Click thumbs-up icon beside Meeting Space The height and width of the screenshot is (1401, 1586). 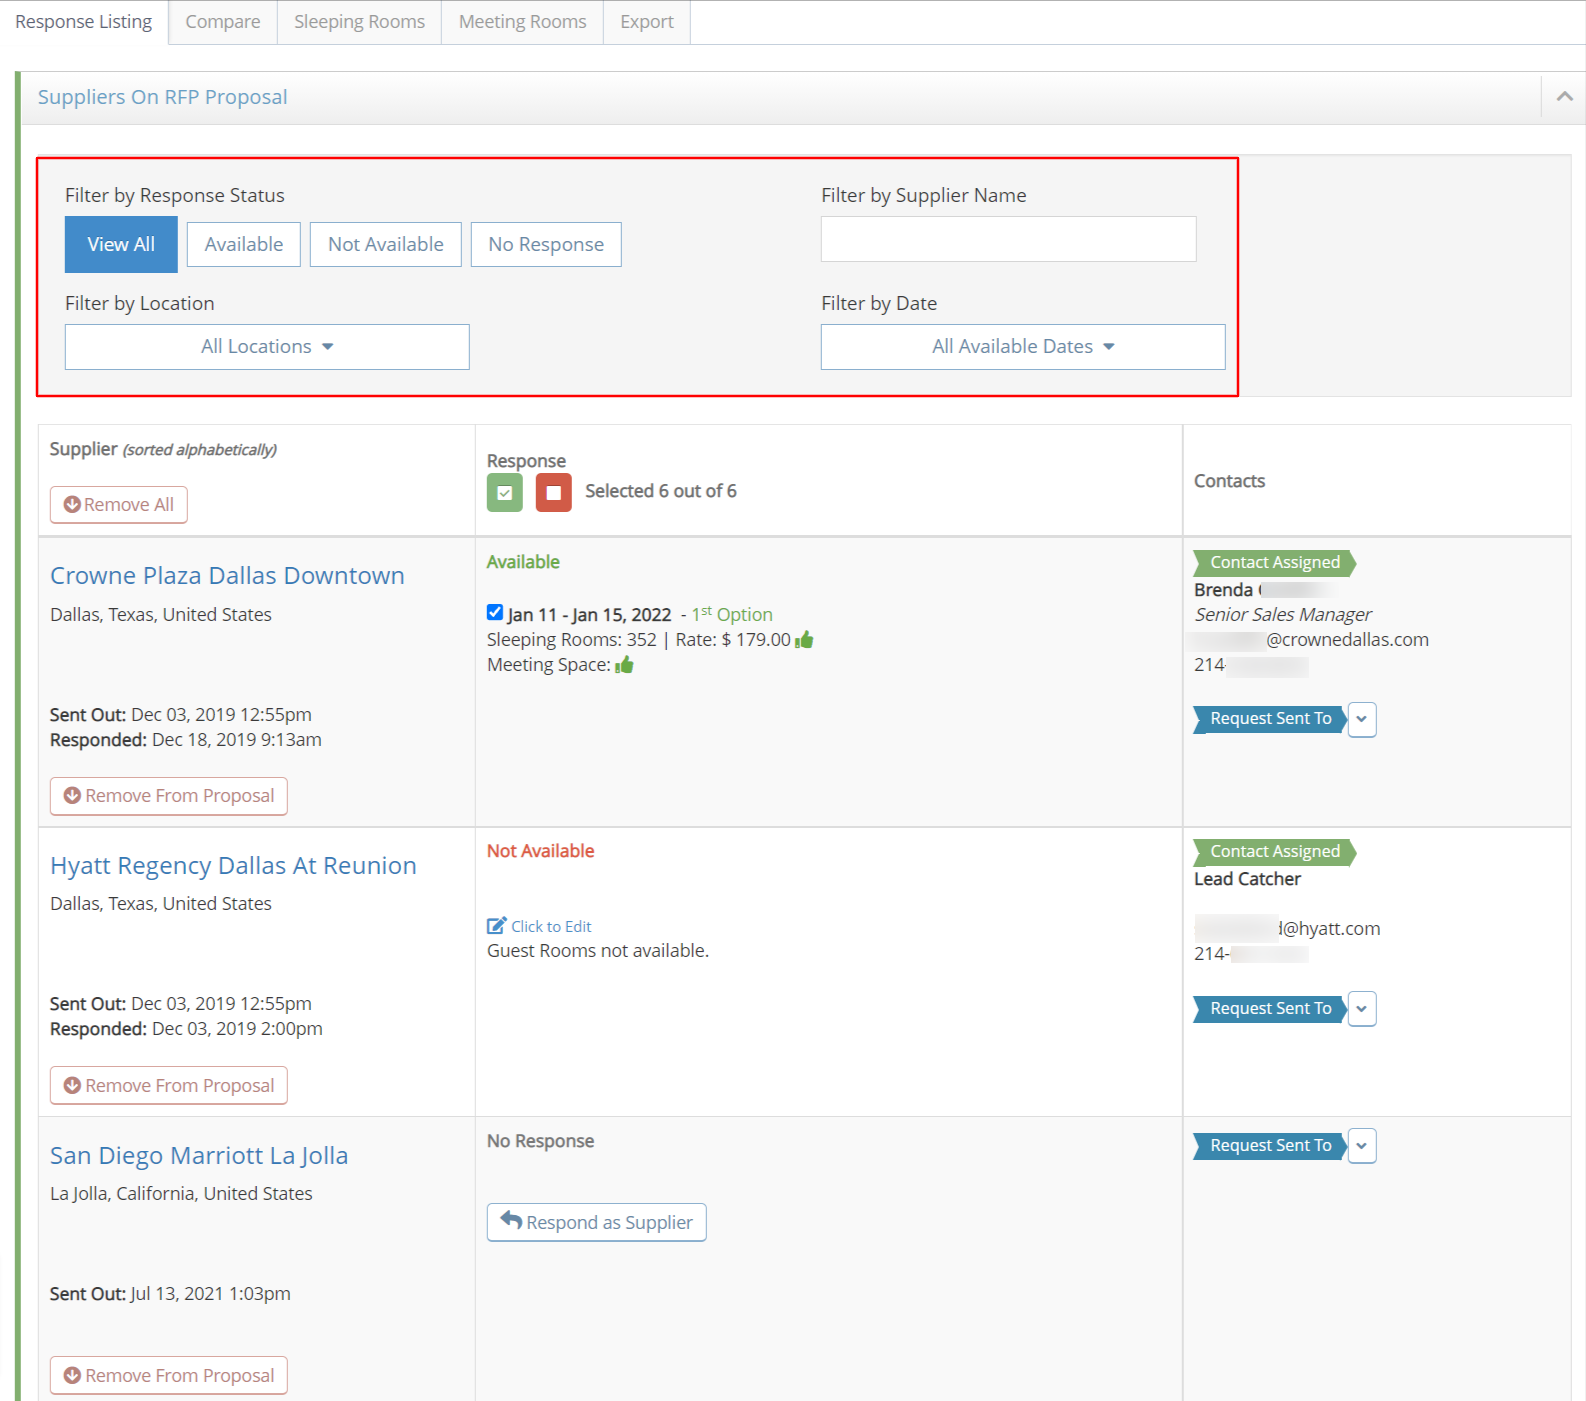pyautogui.click(x=624, y=665)
